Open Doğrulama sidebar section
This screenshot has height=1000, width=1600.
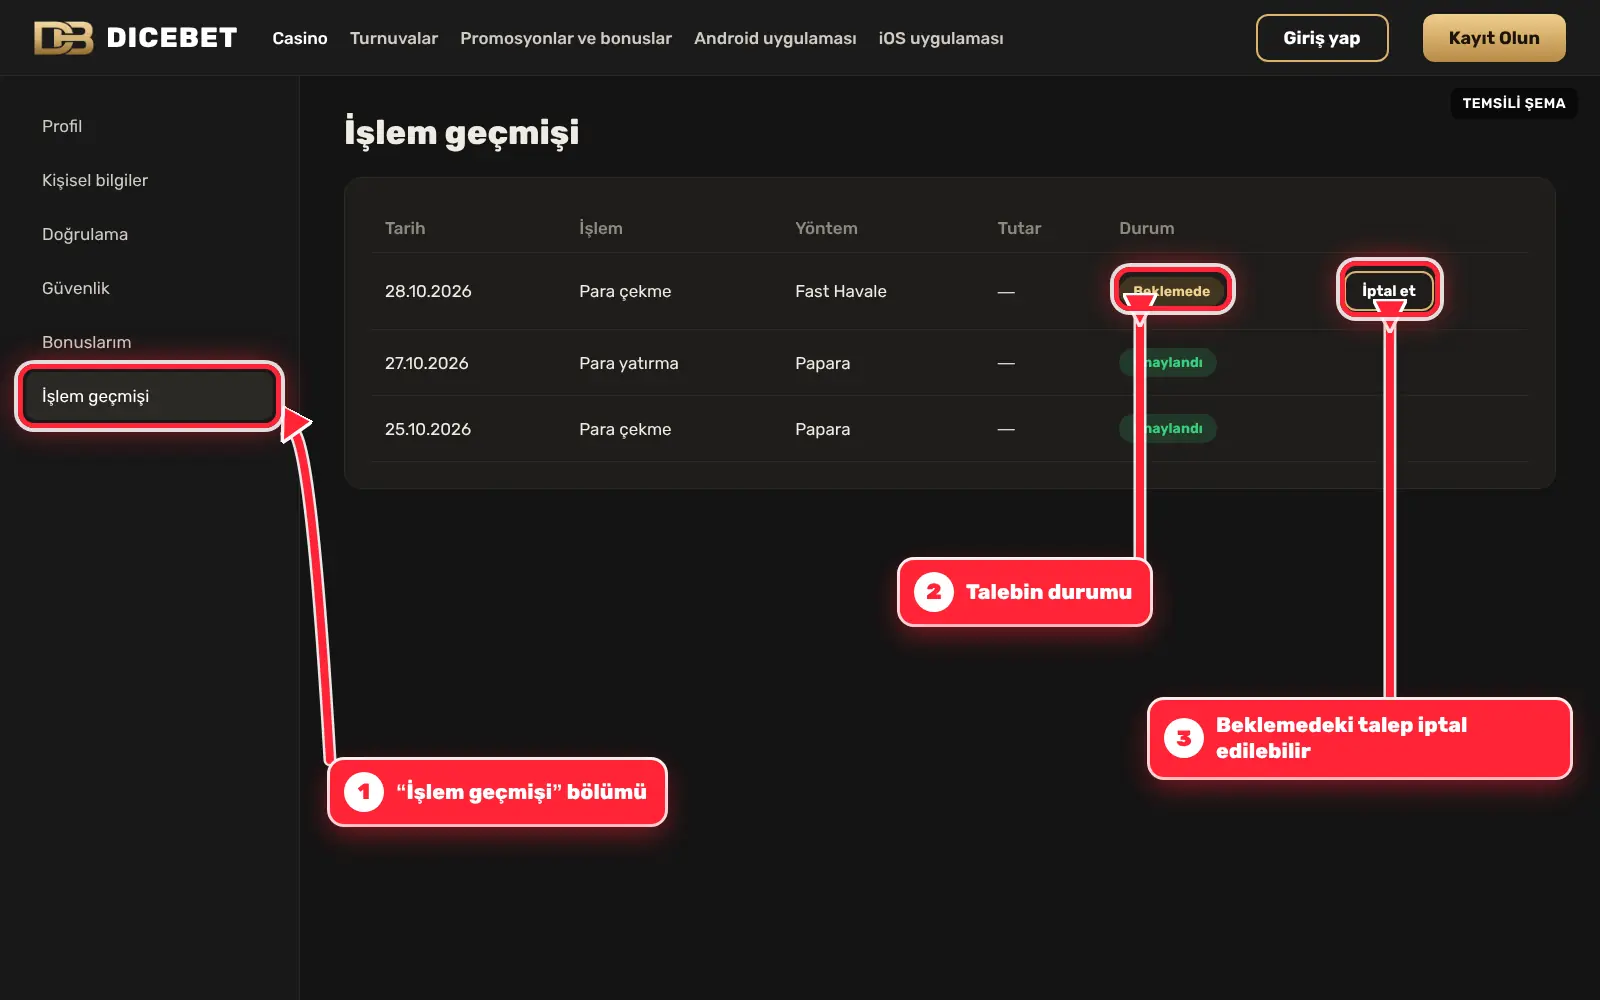[x=85, y=234]
